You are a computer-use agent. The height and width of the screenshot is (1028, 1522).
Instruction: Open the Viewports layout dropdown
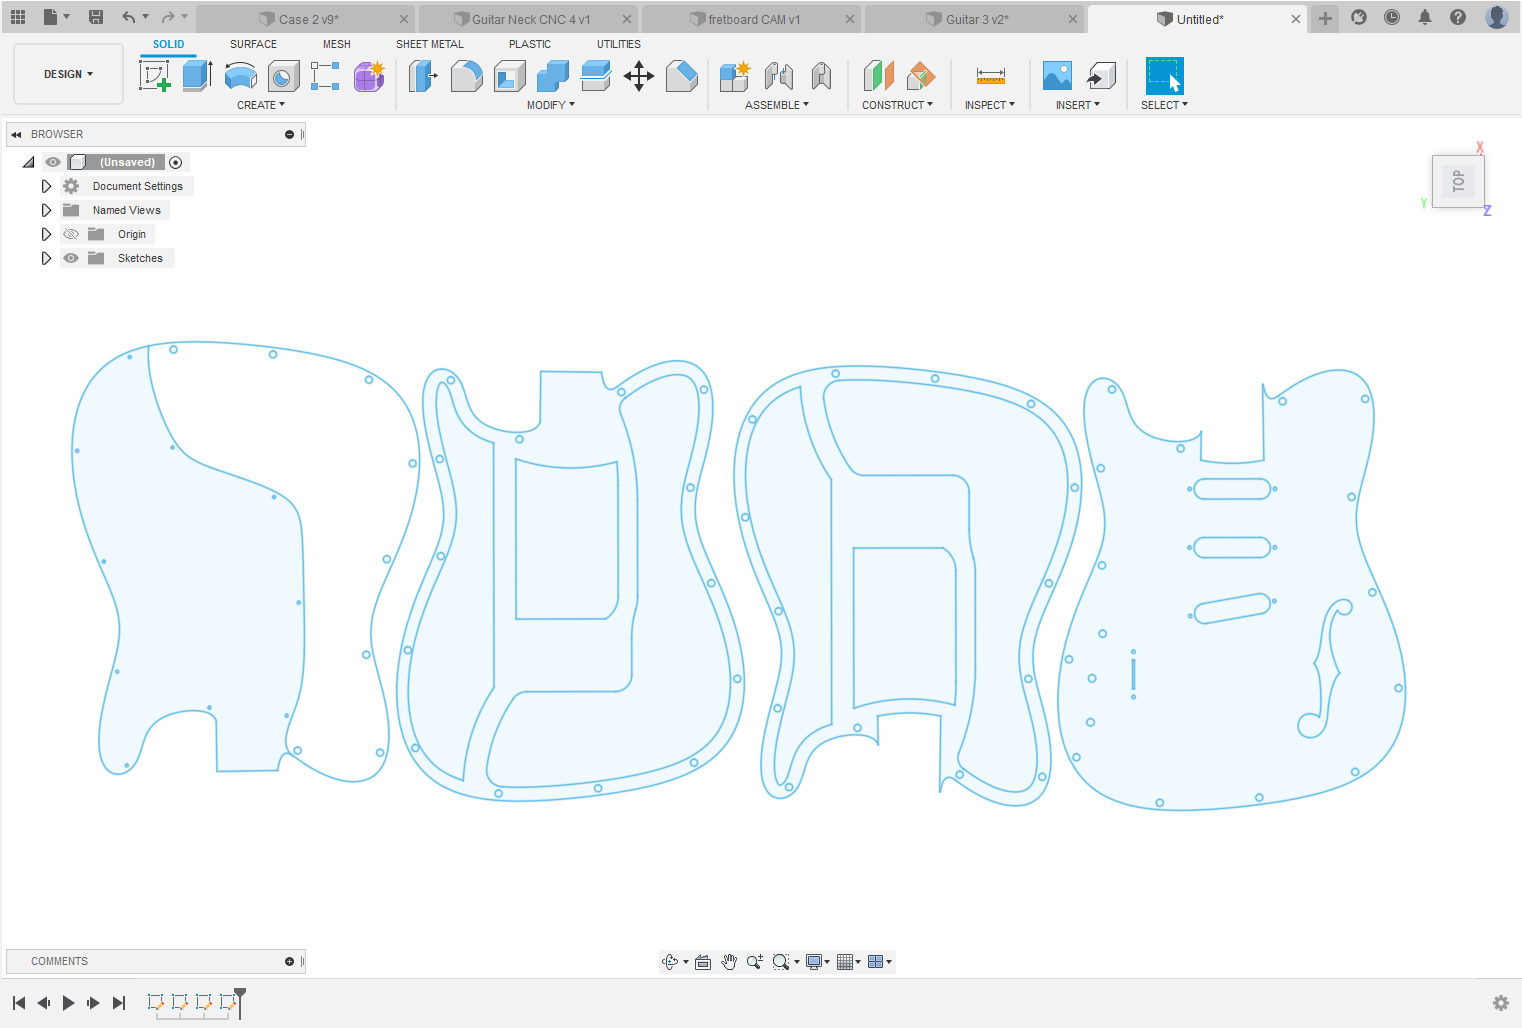click(880, 962)
